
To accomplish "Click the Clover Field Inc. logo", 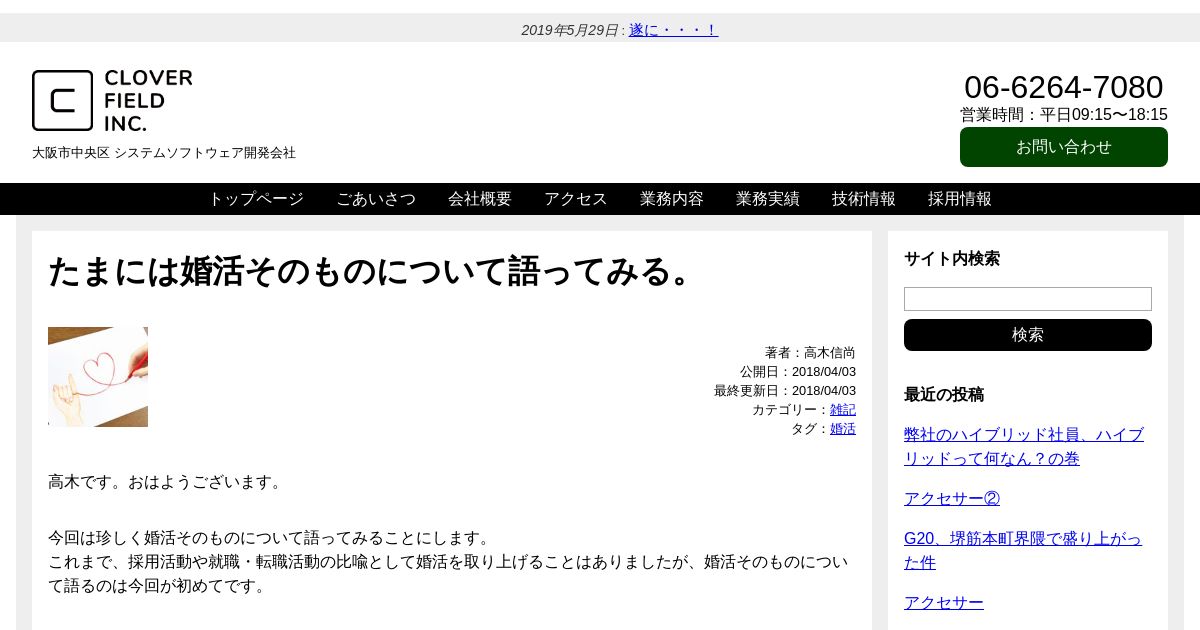I will 112,100.
